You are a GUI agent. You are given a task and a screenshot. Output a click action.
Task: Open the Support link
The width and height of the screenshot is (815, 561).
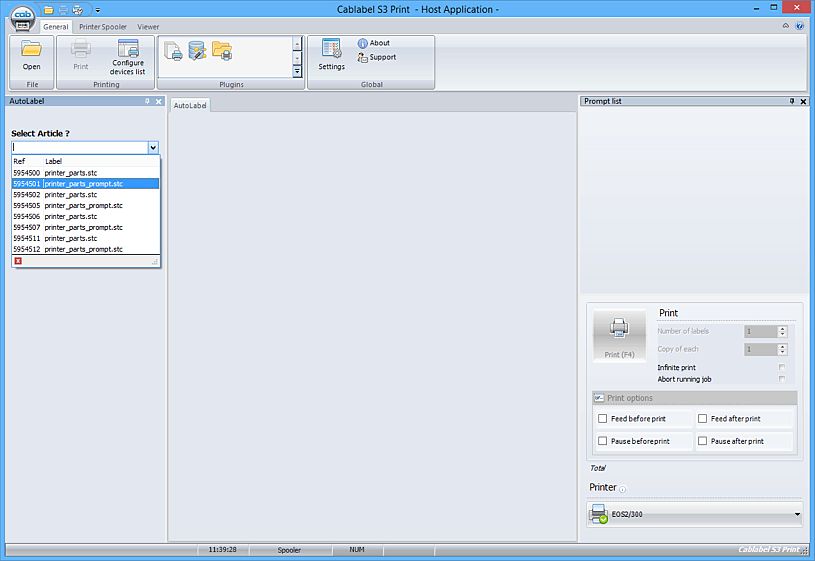(x=377, y=57)
